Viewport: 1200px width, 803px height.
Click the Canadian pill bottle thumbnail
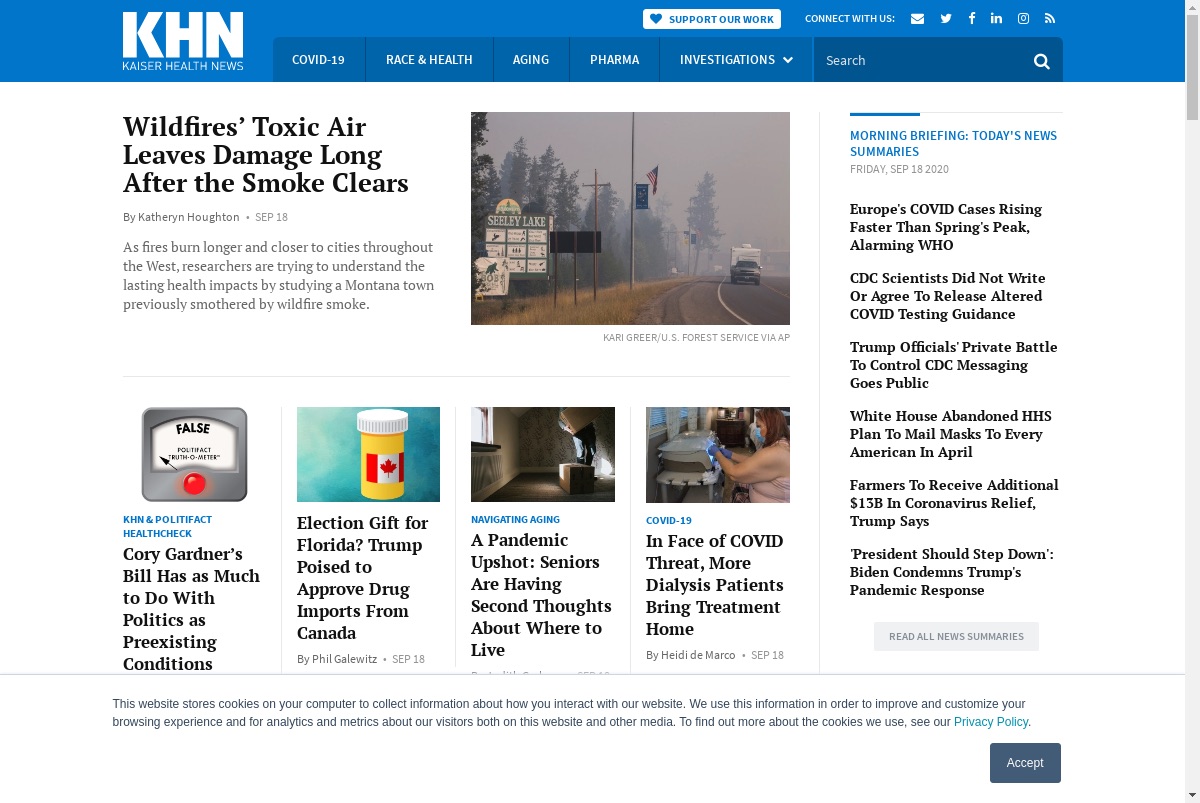[368, 454]
